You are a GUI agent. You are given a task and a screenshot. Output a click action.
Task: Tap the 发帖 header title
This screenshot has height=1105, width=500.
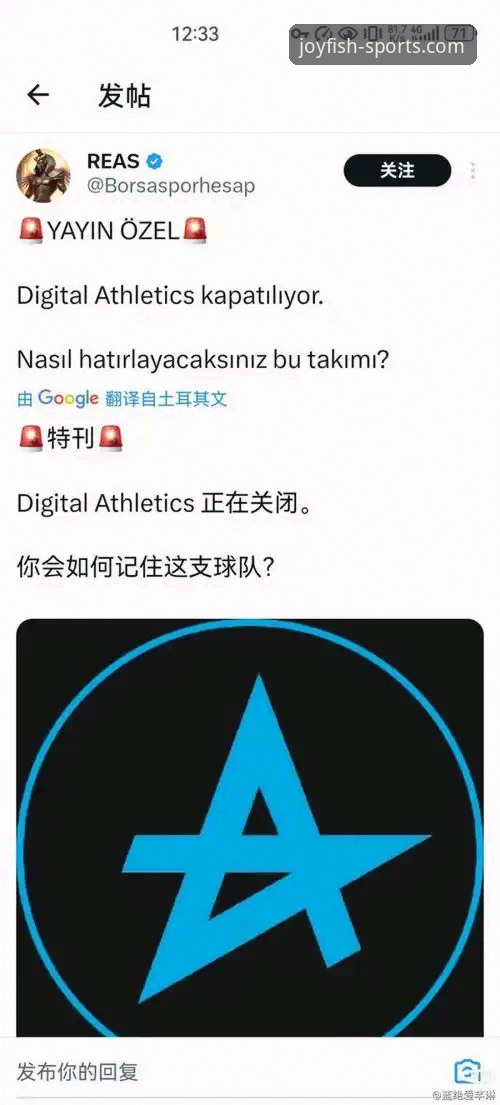tap(125, 96)
